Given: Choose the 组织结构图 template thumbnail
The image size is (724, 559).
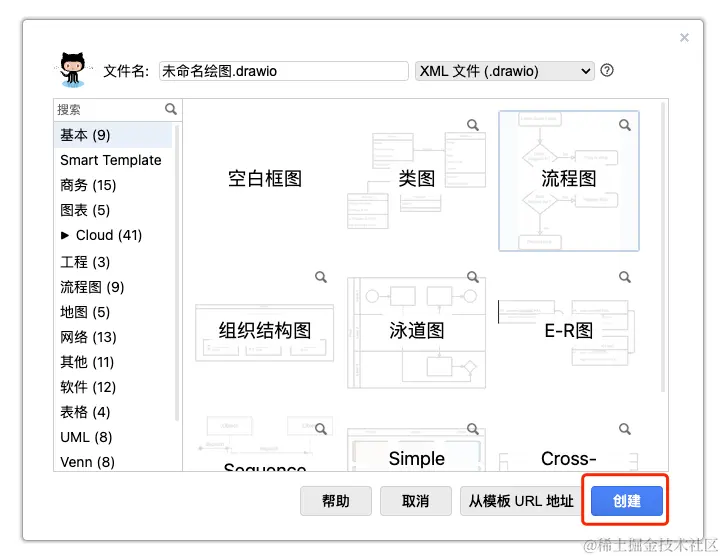Looking at the screenshot, I should click(265, 331).
